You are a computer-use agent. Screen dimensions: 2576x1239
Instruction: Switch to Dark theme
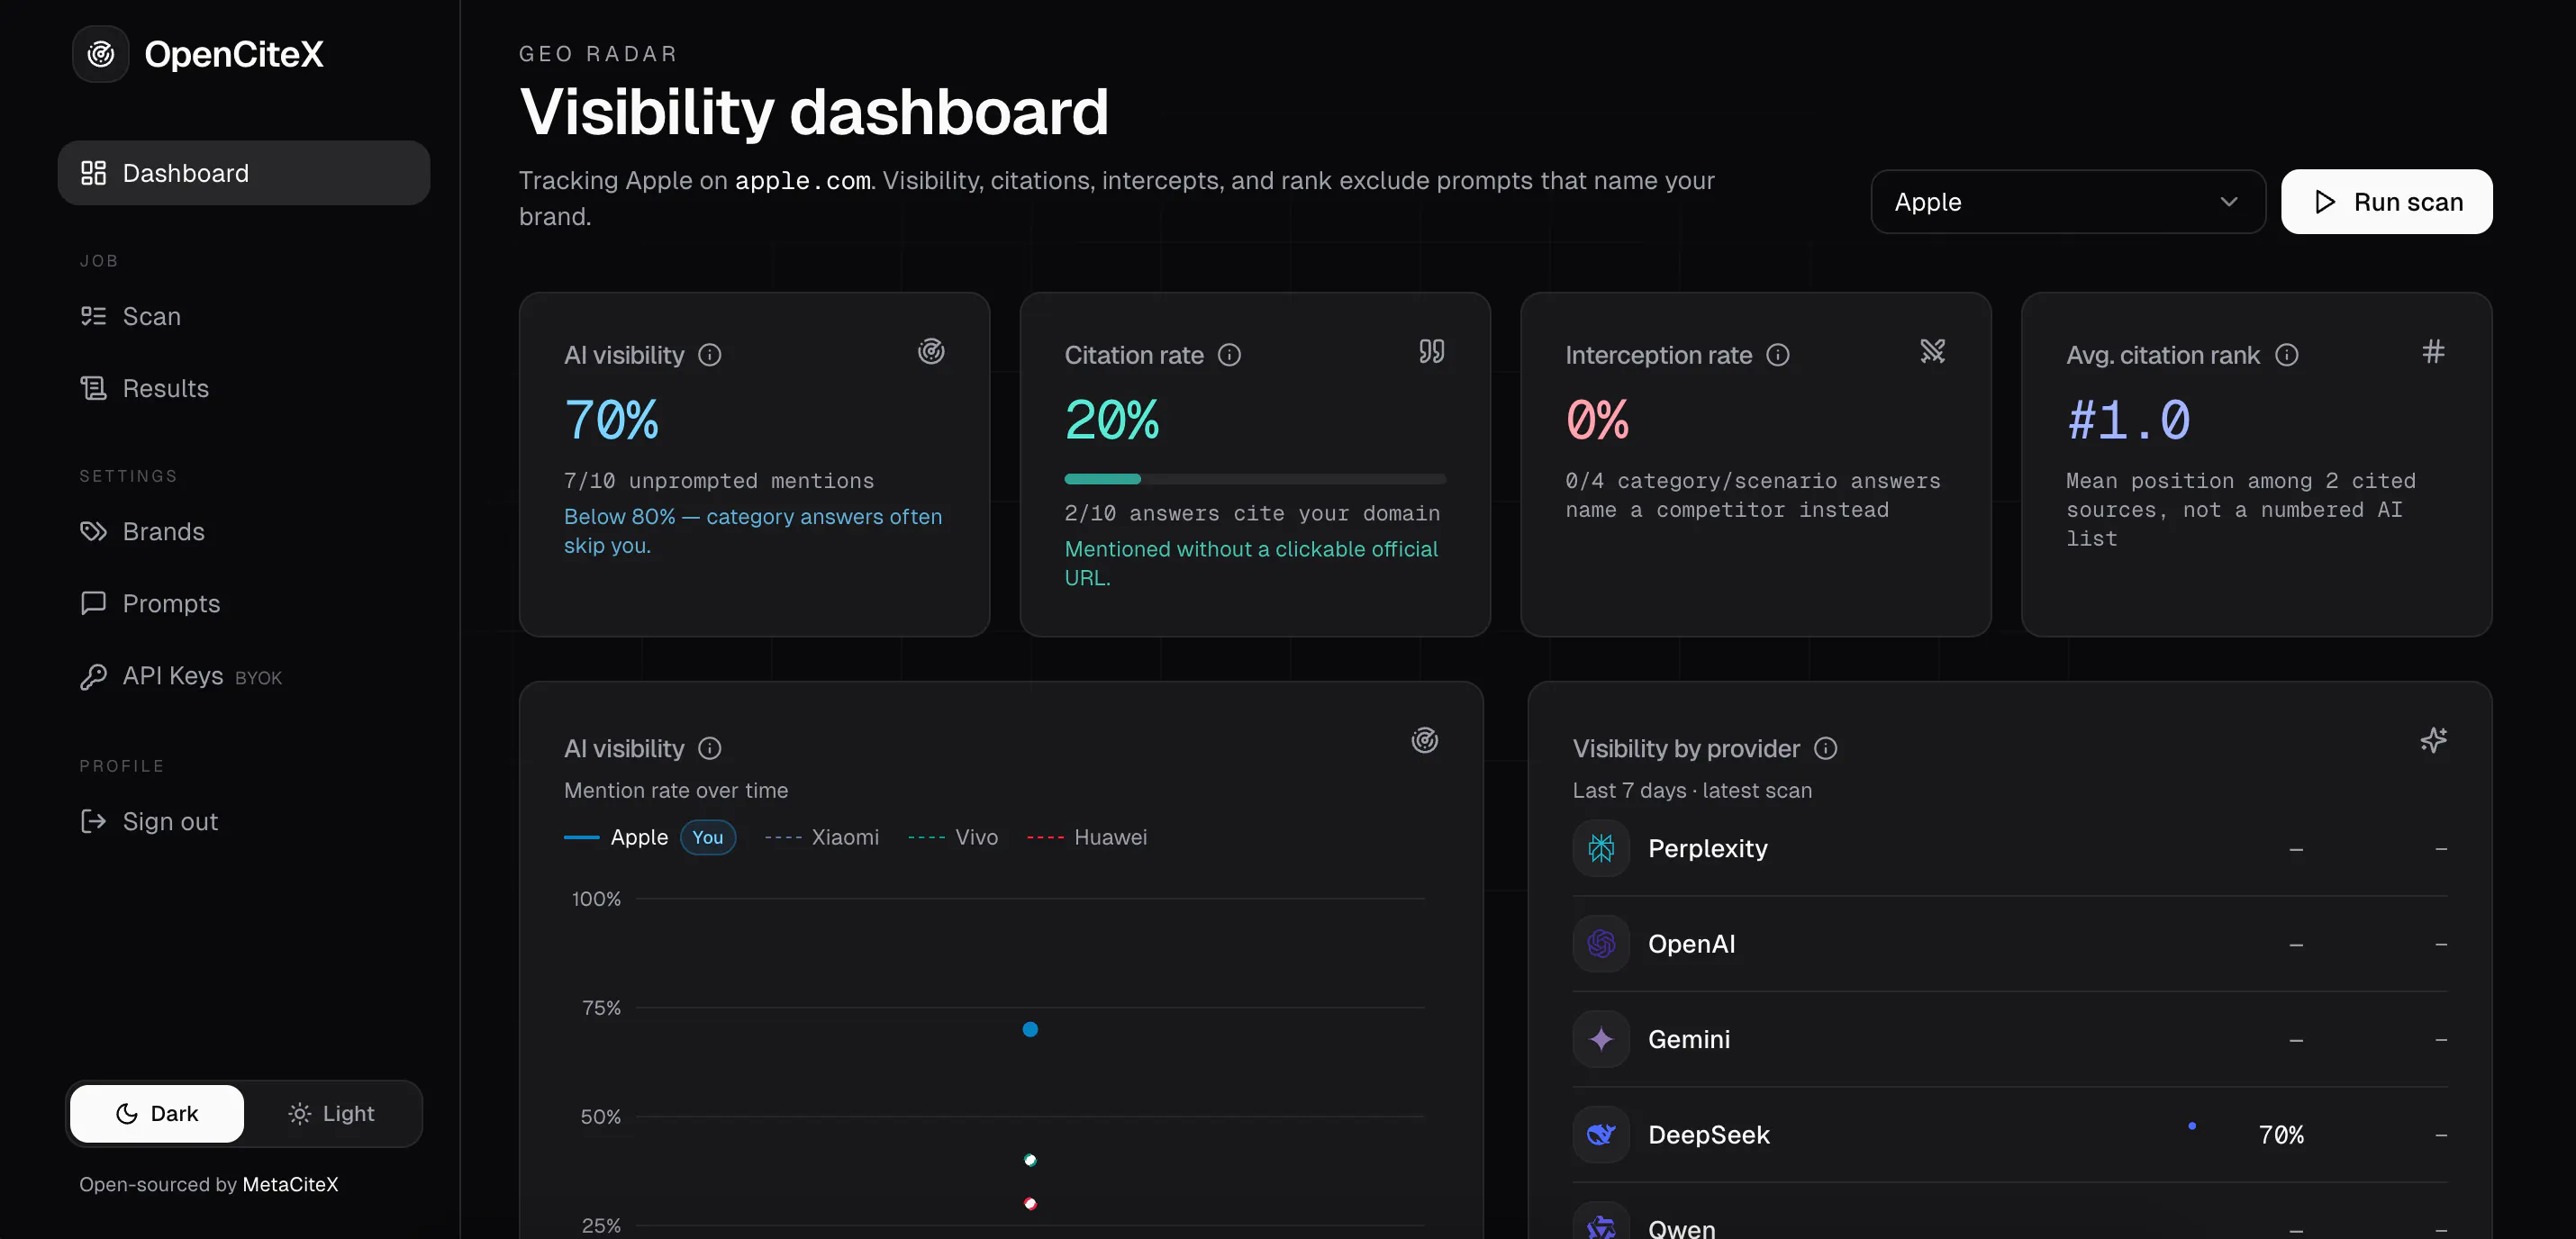point(157,1113)
